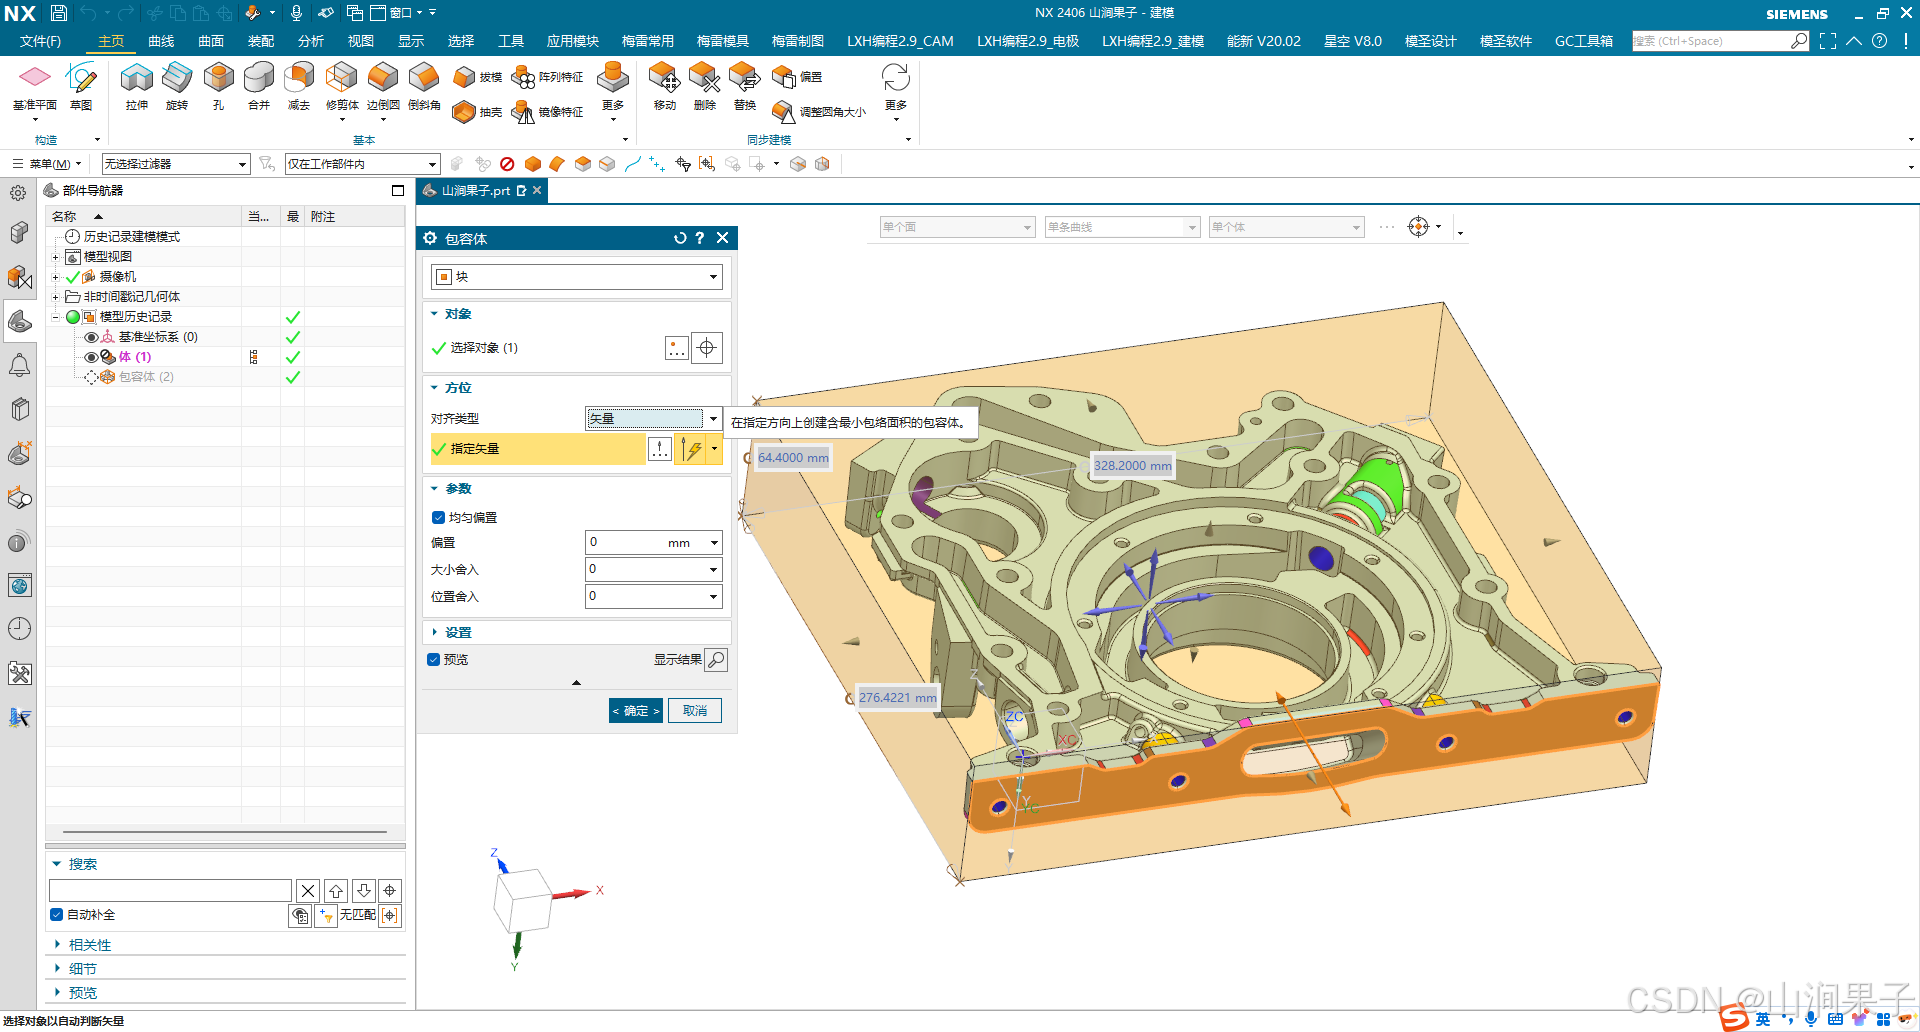This screenshot has width=1920, height=1032.
Task: Open help for the 包容体 dialog
Action: (700, 238)
